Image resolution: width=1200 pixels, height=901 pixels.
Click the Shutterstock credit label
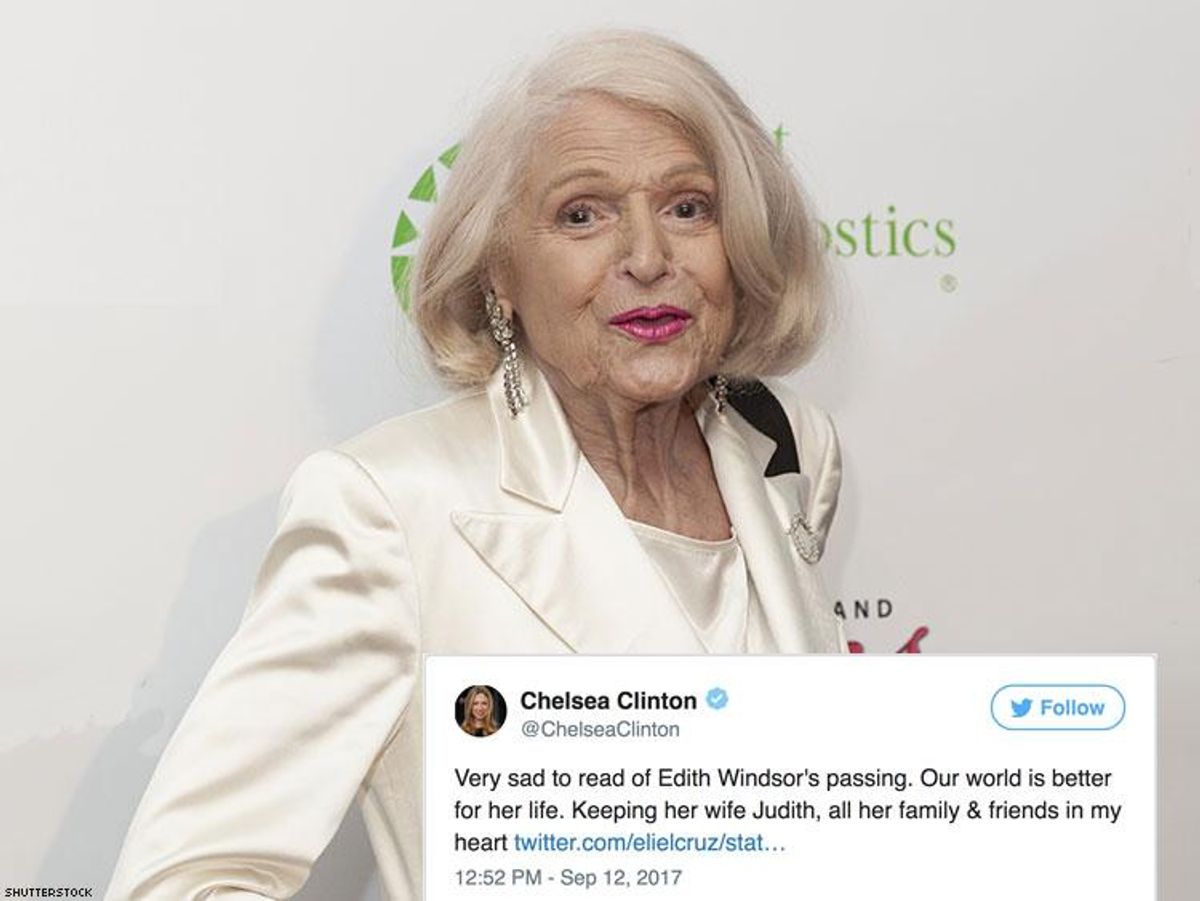[48, 892]
